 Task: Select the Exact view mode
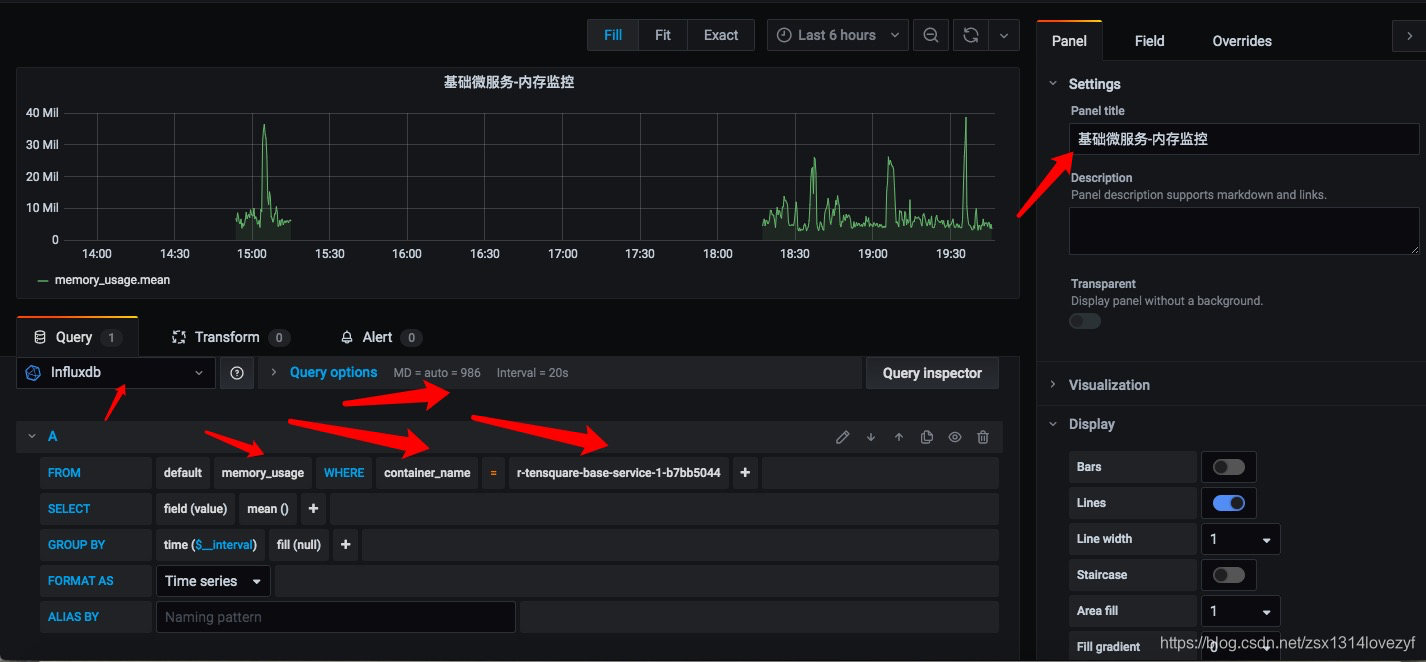721,35
